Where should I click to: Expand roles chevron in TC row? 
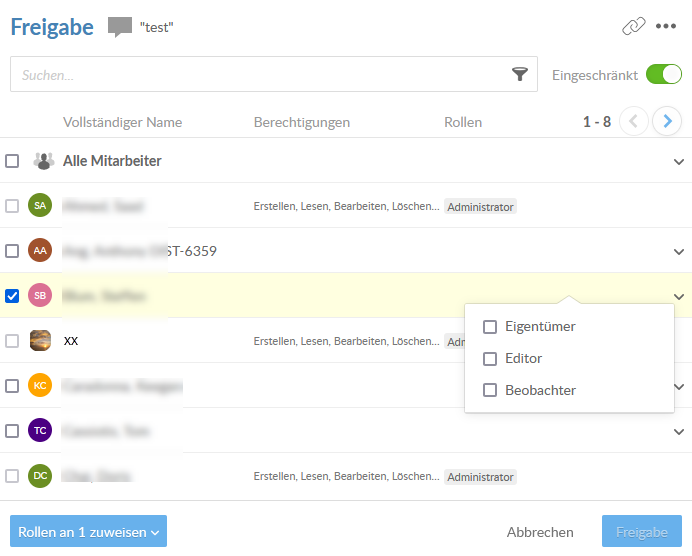pyautogui.click(x=679, y=432)
